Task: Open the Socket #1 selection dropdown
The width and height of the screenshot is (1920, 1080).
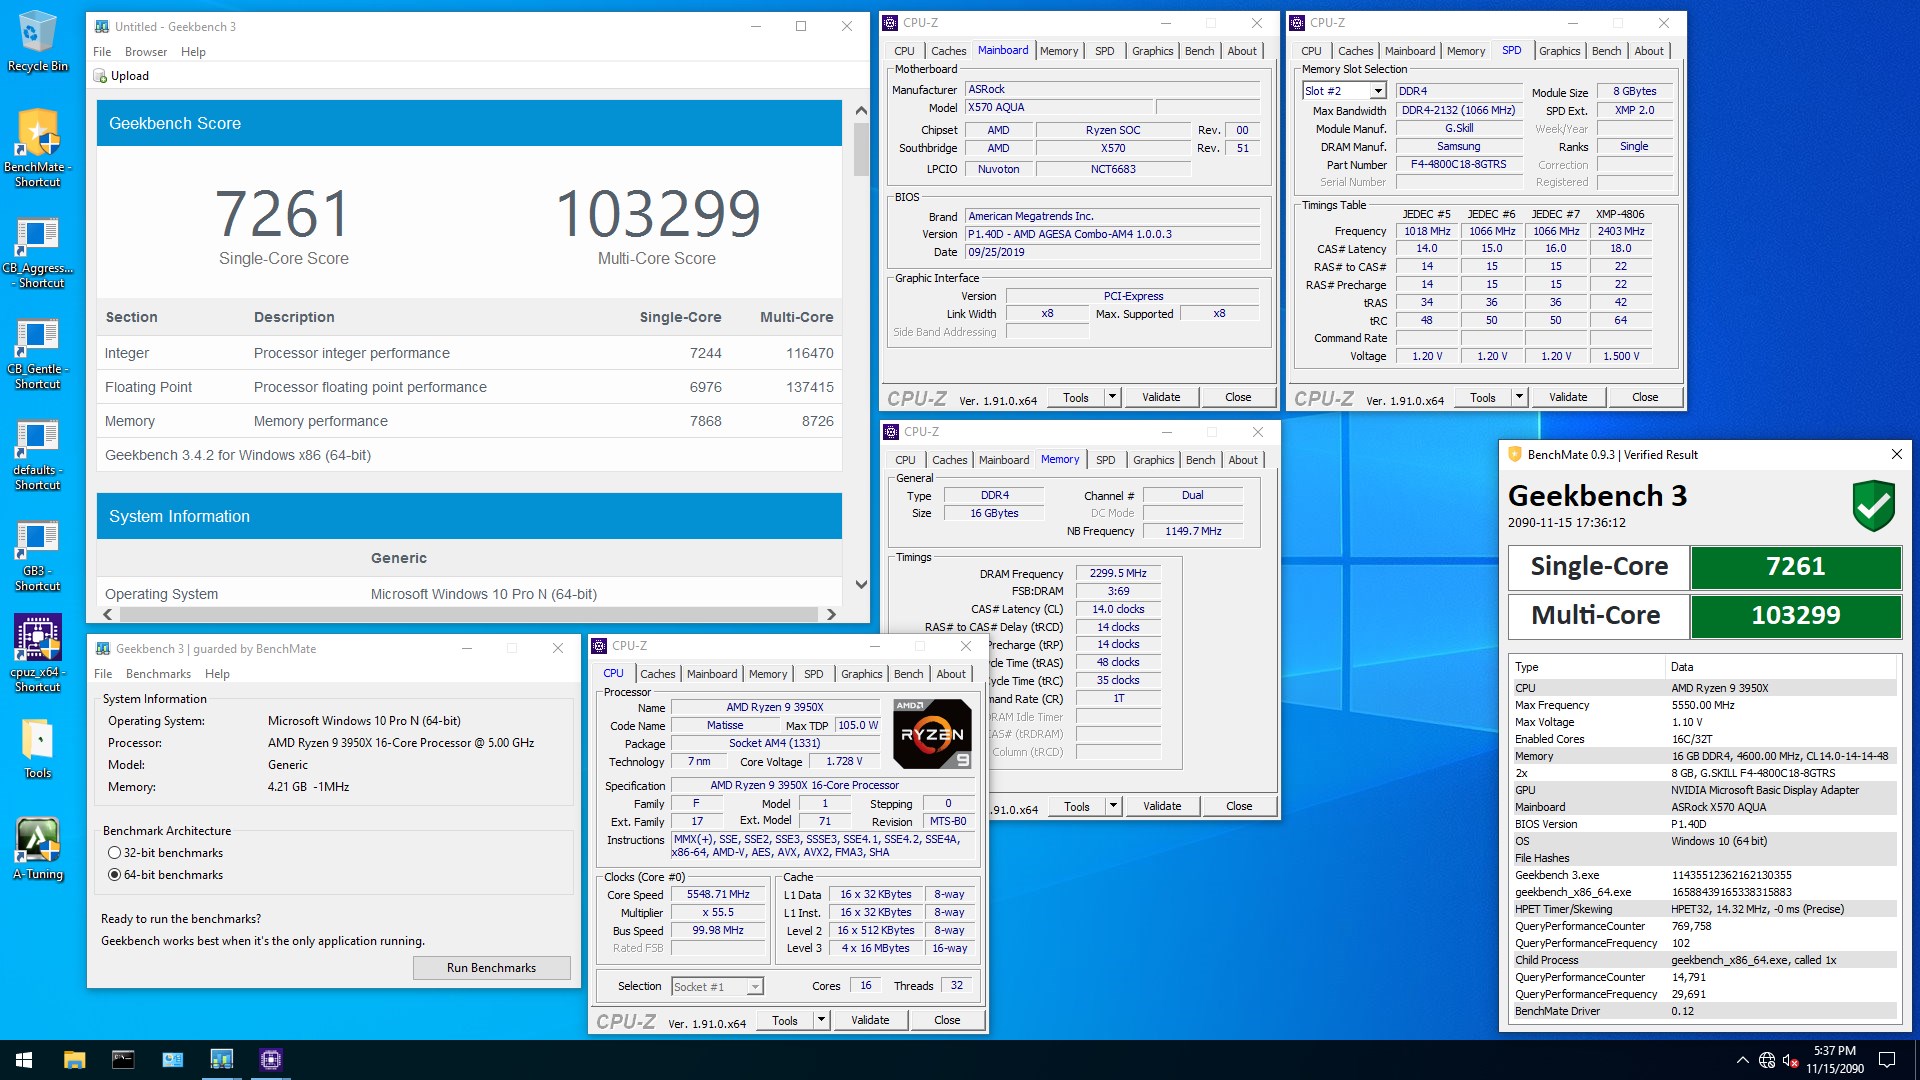Action: coord(755,987)
